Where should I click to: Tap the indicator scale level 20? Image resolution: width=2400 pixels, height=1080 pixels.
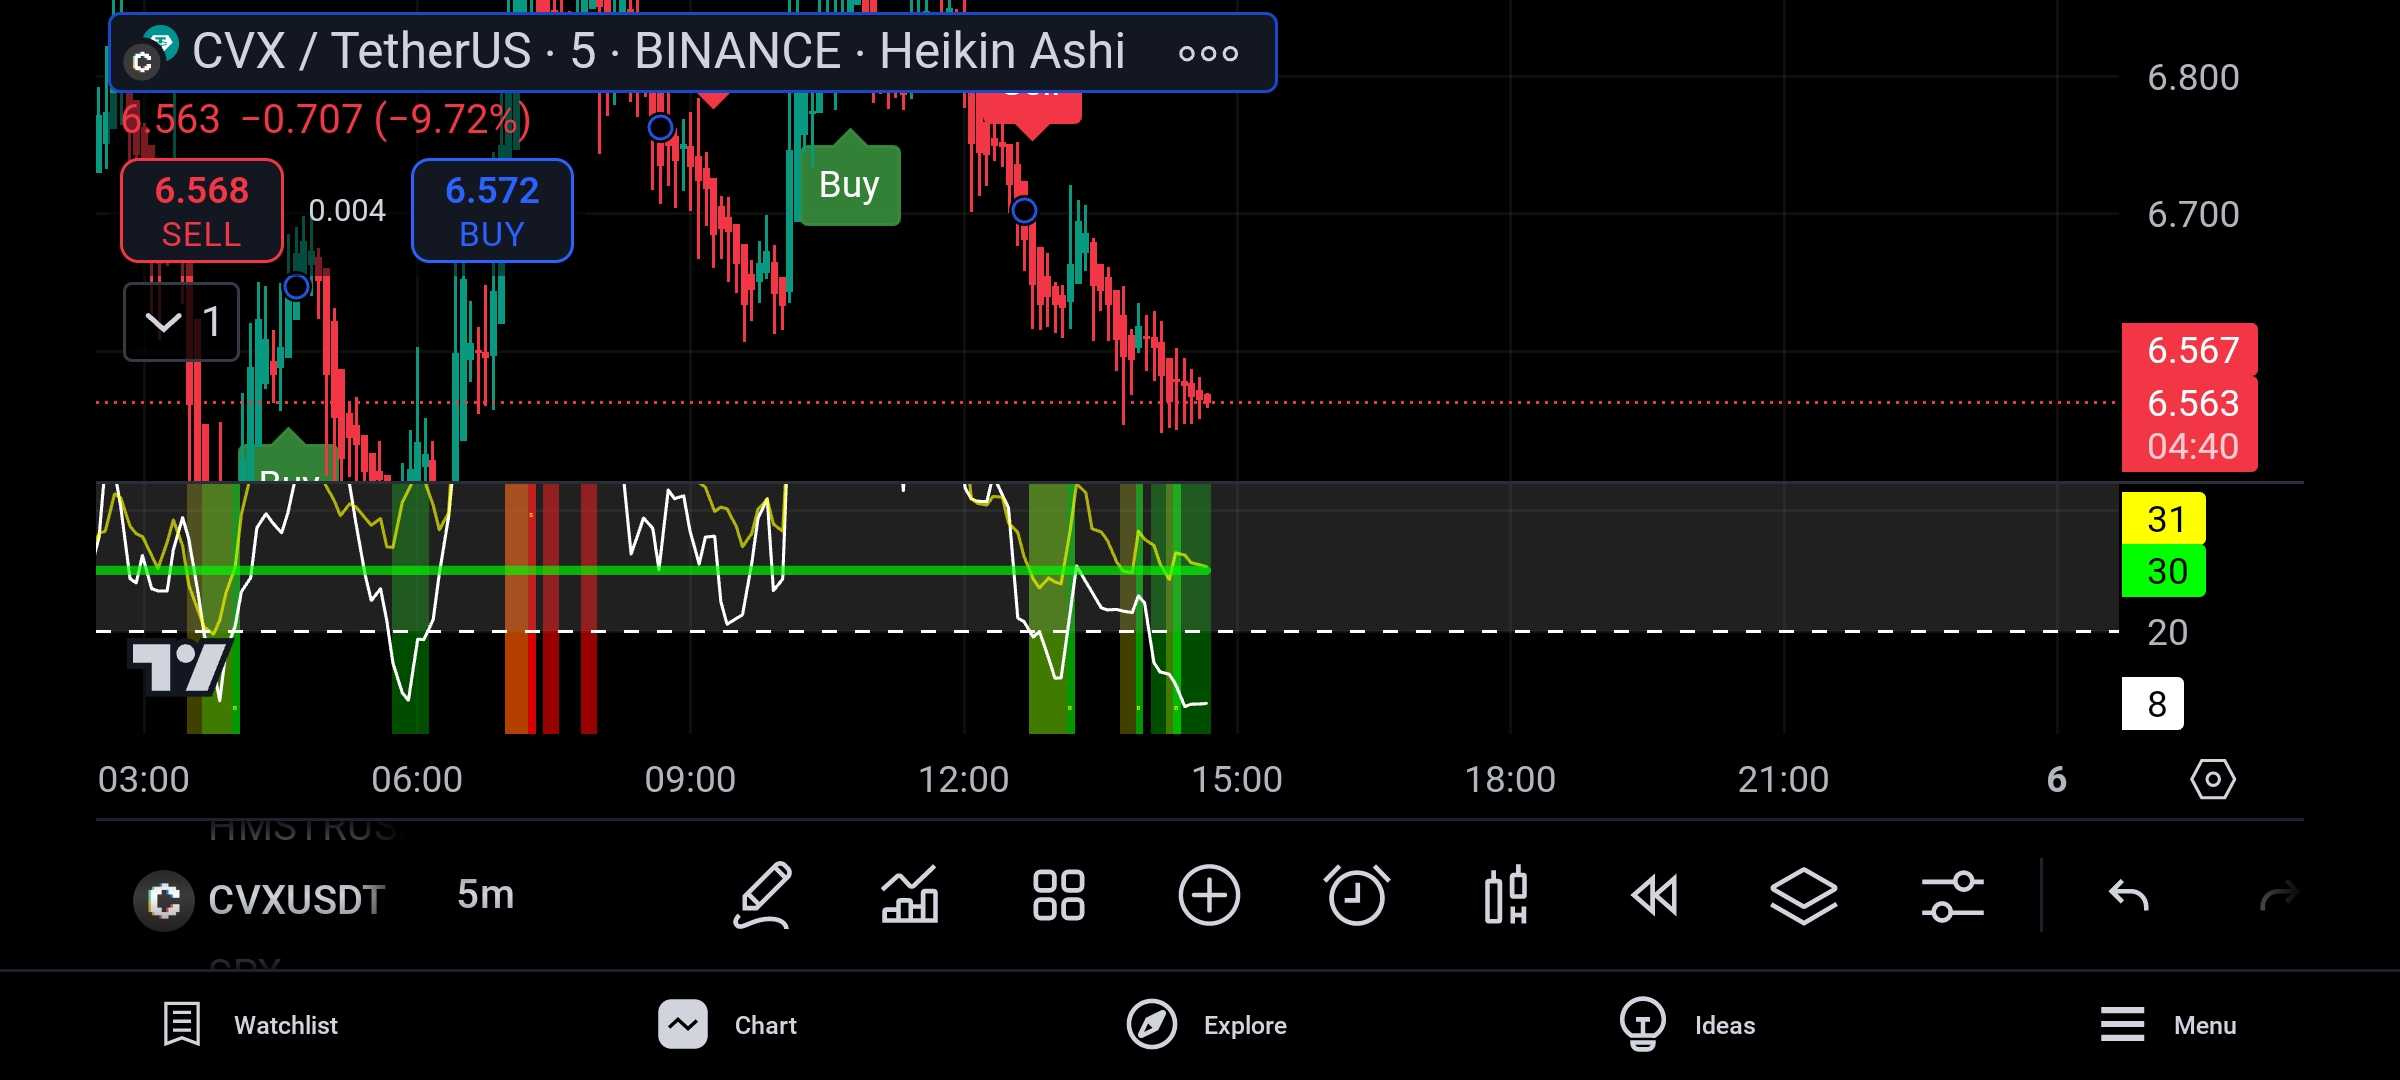(2167, 632)
